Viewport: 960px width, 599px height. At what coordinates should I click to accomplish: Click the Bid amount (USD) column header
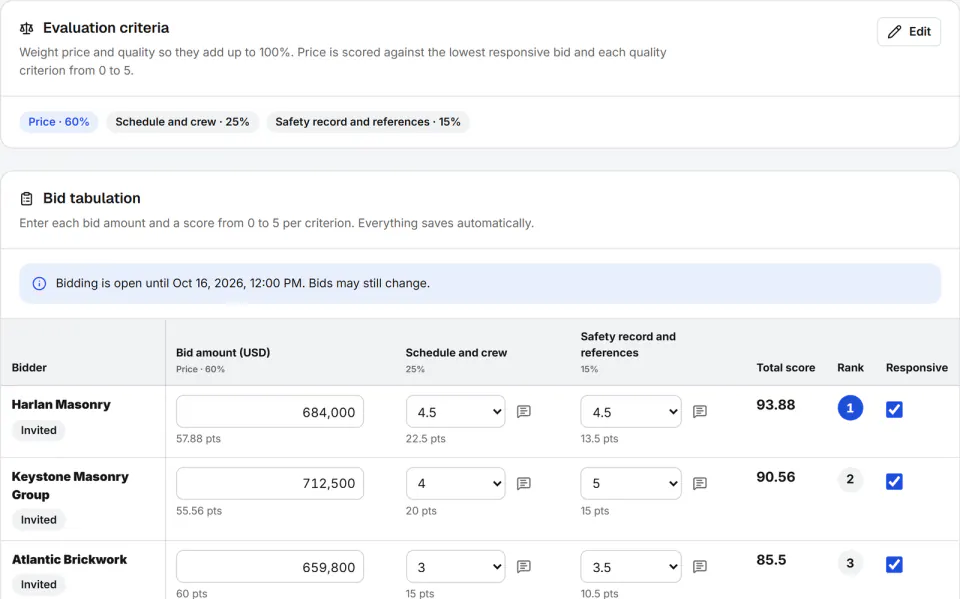coord(223,353)
